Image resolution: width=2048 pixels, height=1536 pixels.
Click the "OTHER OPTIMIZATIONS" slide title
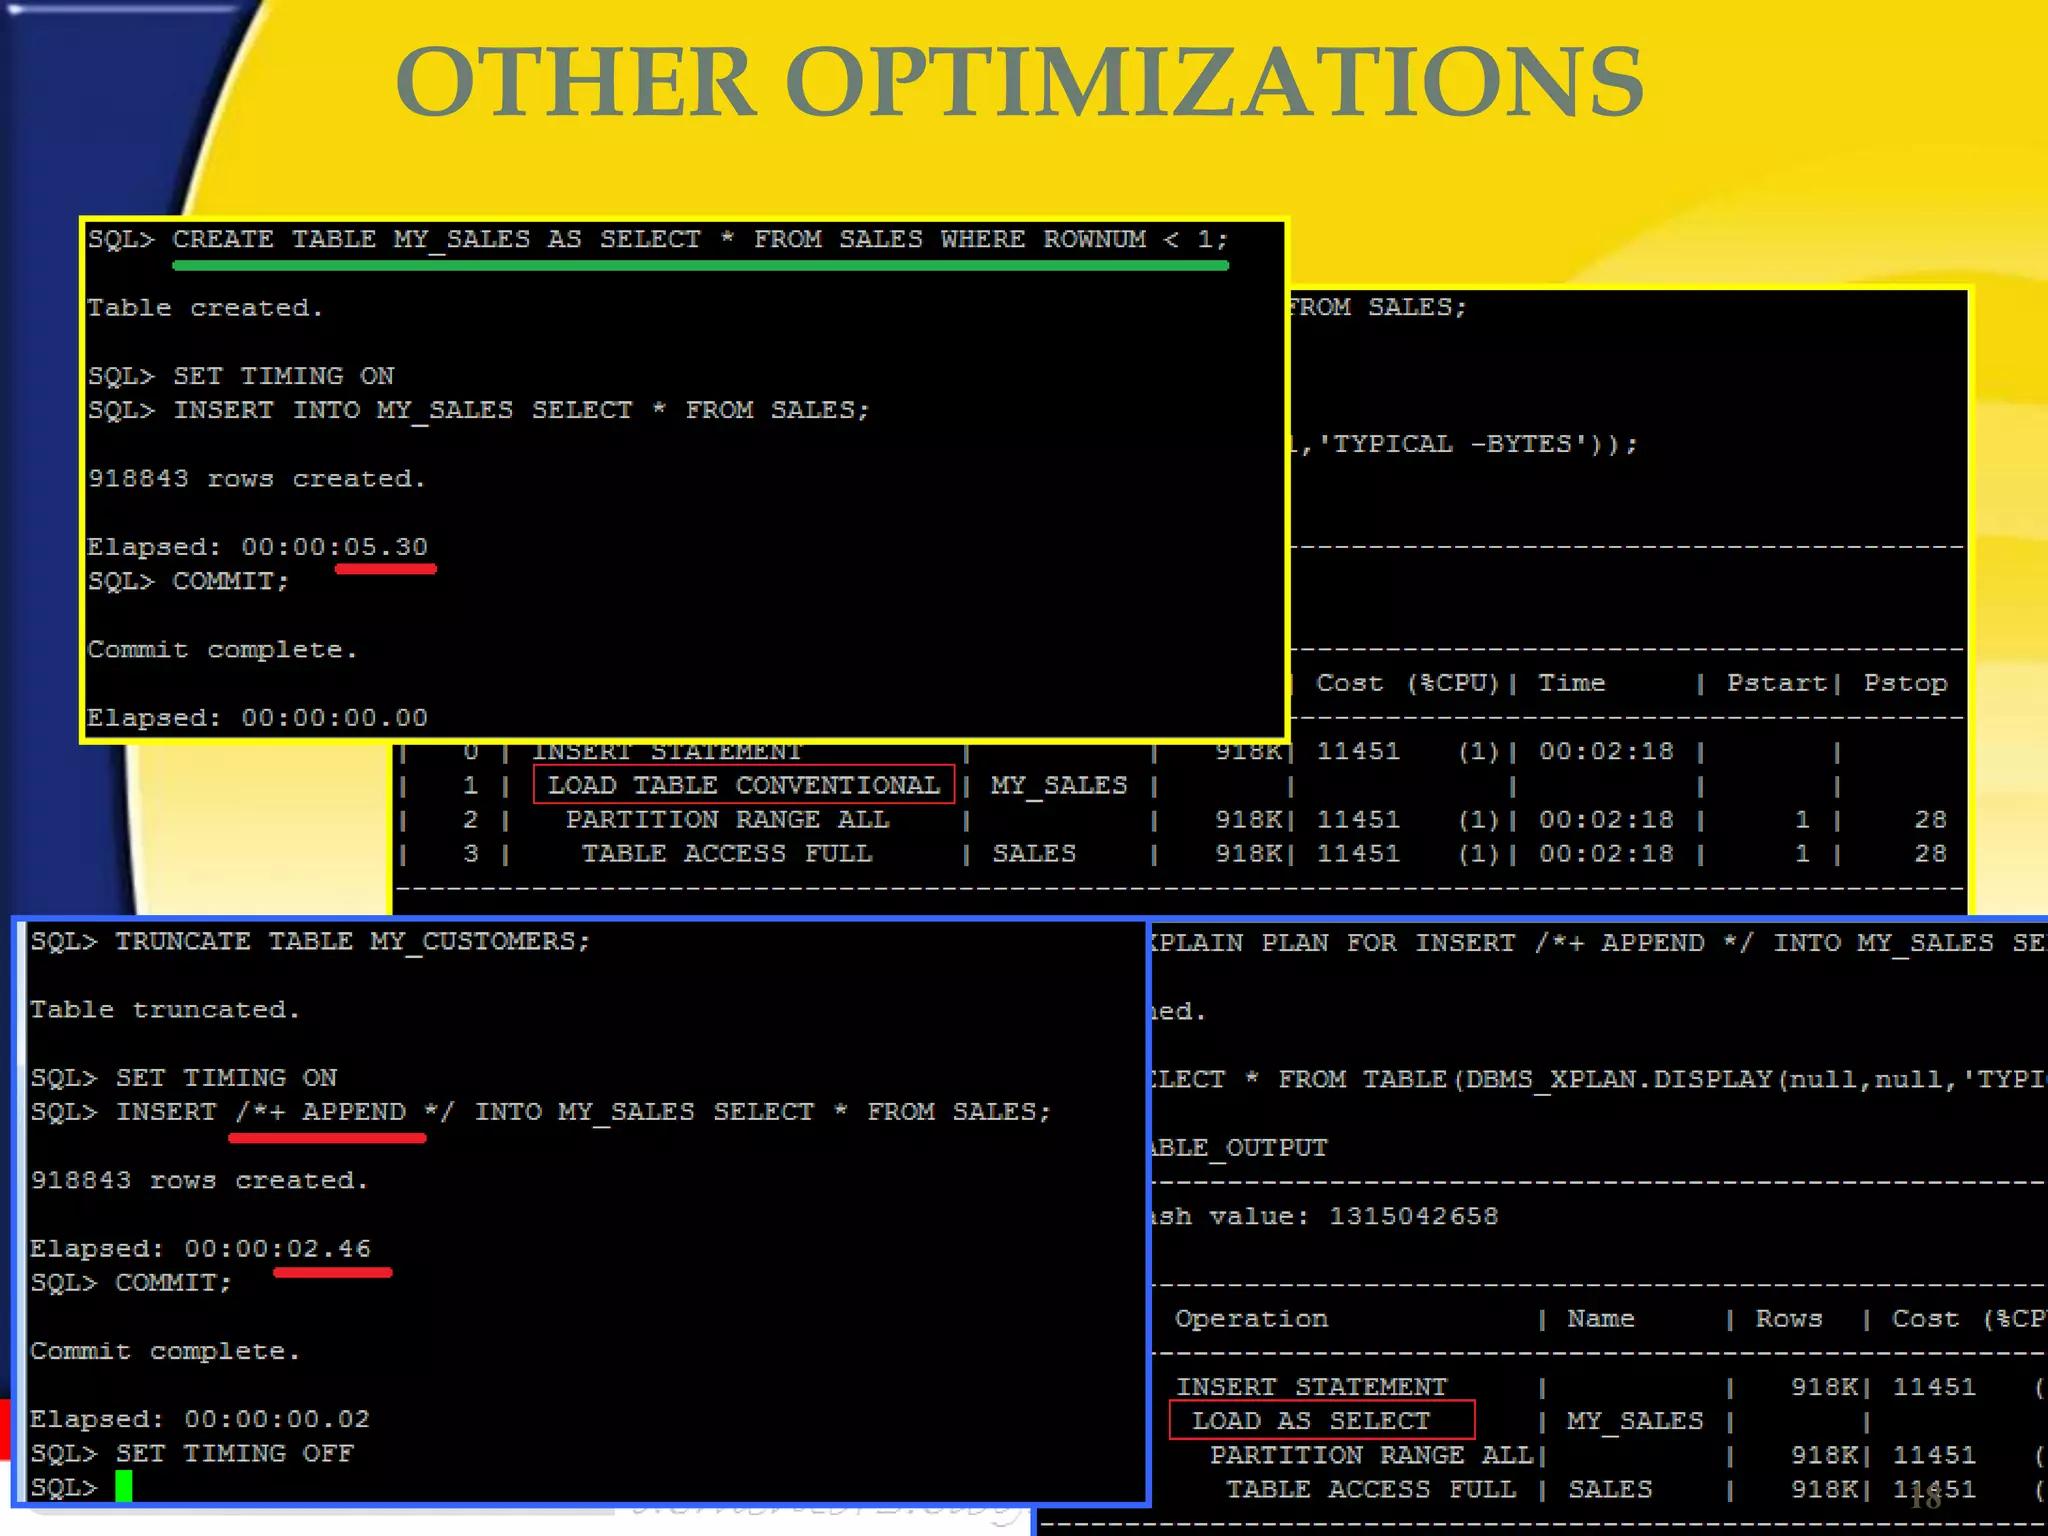coord(1019,83)
